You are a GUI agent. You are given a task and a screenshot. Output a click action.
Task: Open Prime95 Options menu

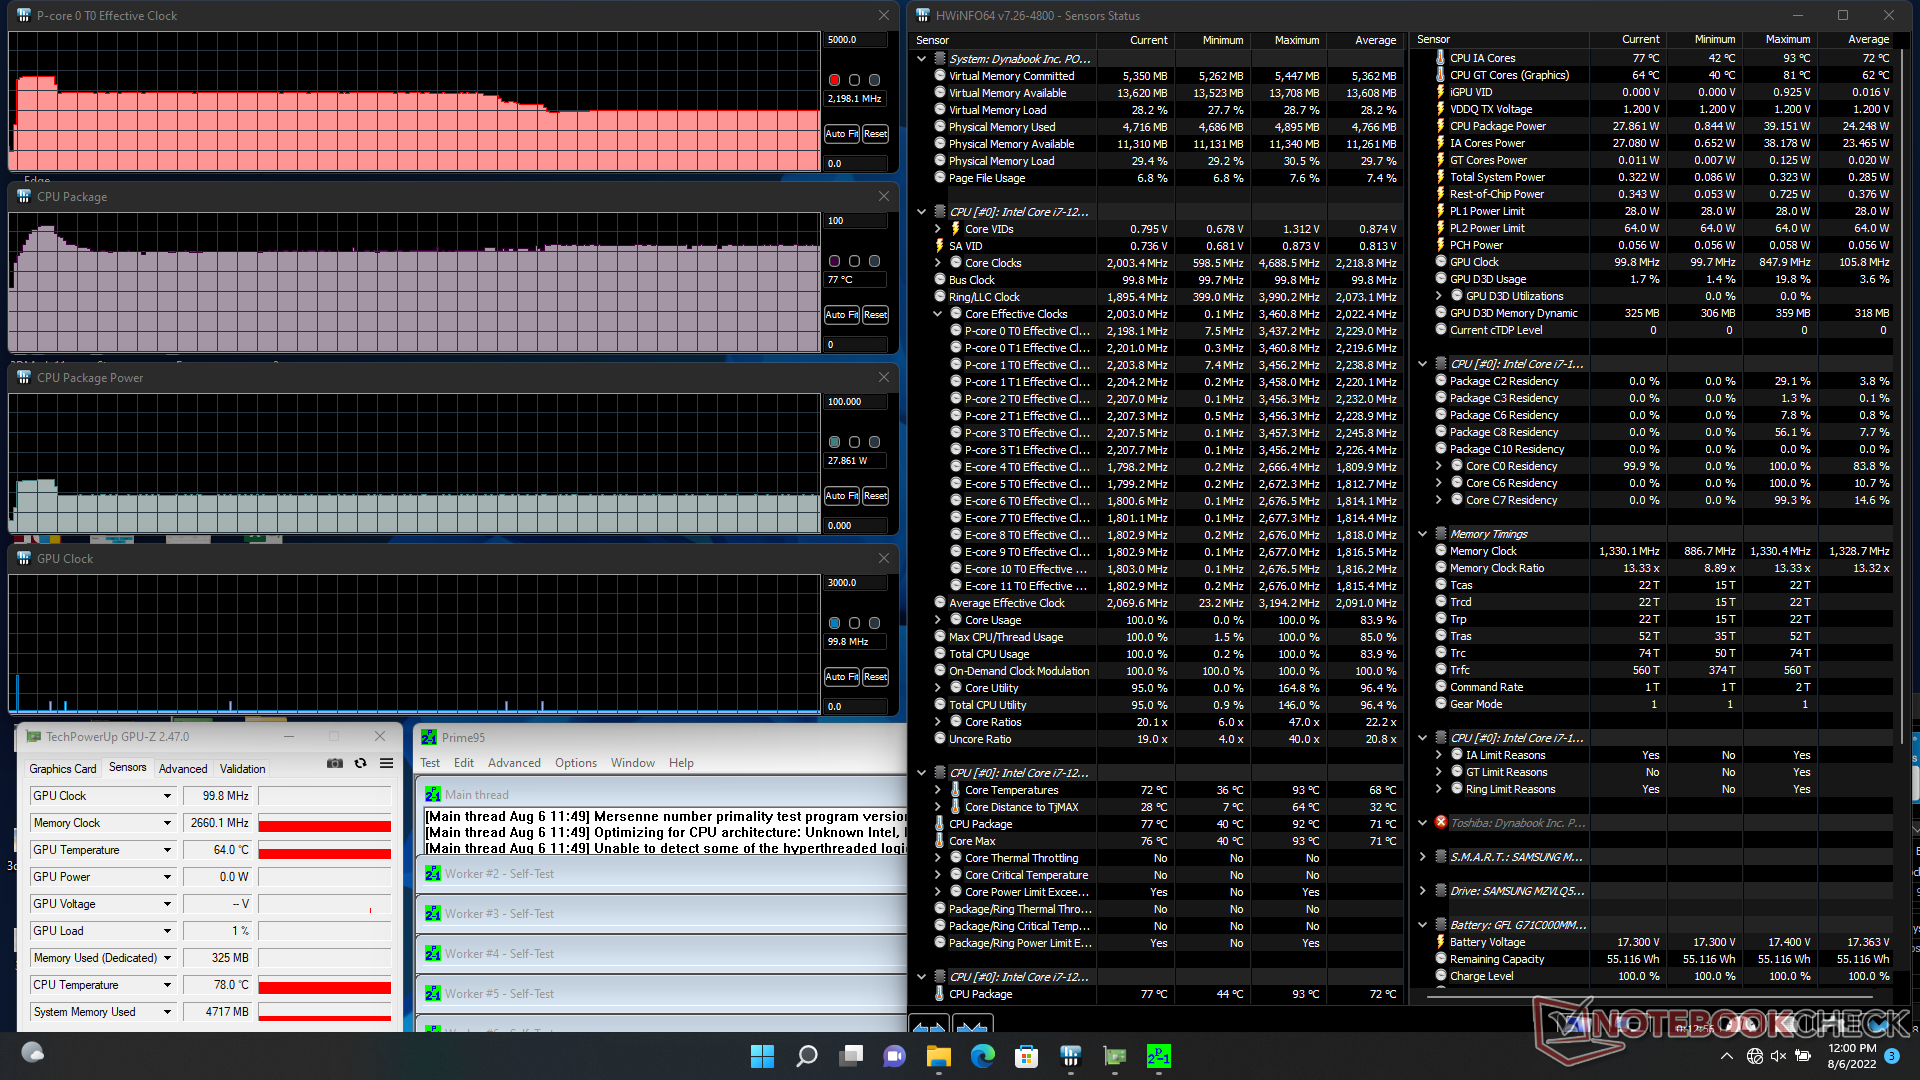[x=576, y=763]
